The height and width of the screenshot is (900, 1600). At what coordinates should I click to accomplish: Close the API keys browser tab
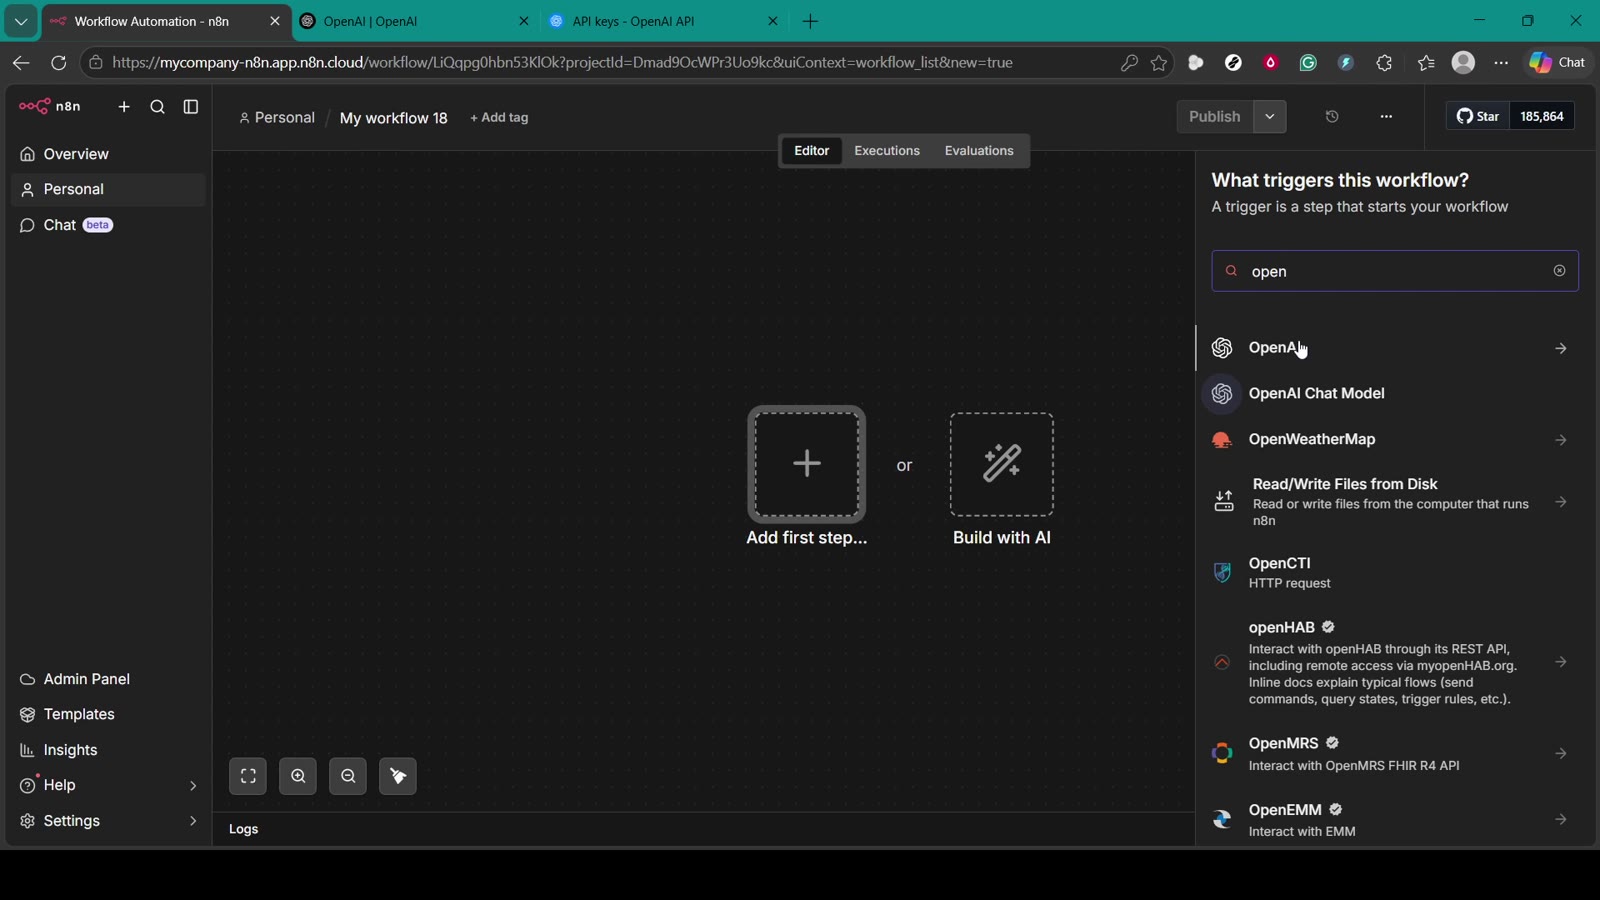point(772,21)
